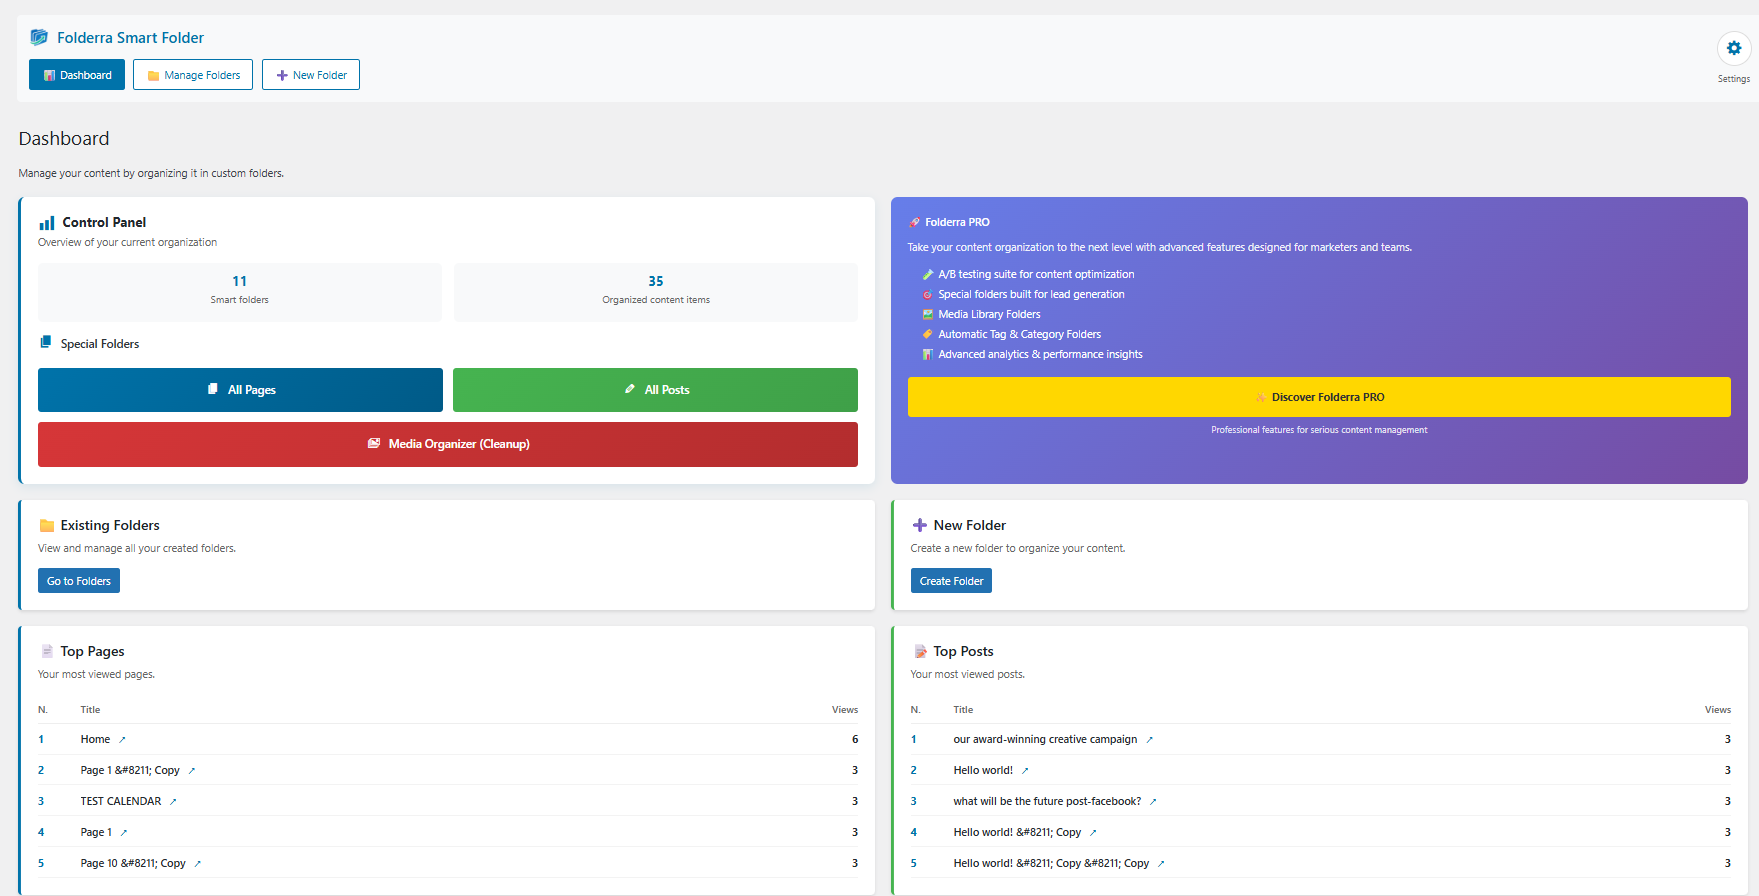Click the Advanced analytics chart icon
This screenshot has width=1759, height=896.
(x=928, y=354)
